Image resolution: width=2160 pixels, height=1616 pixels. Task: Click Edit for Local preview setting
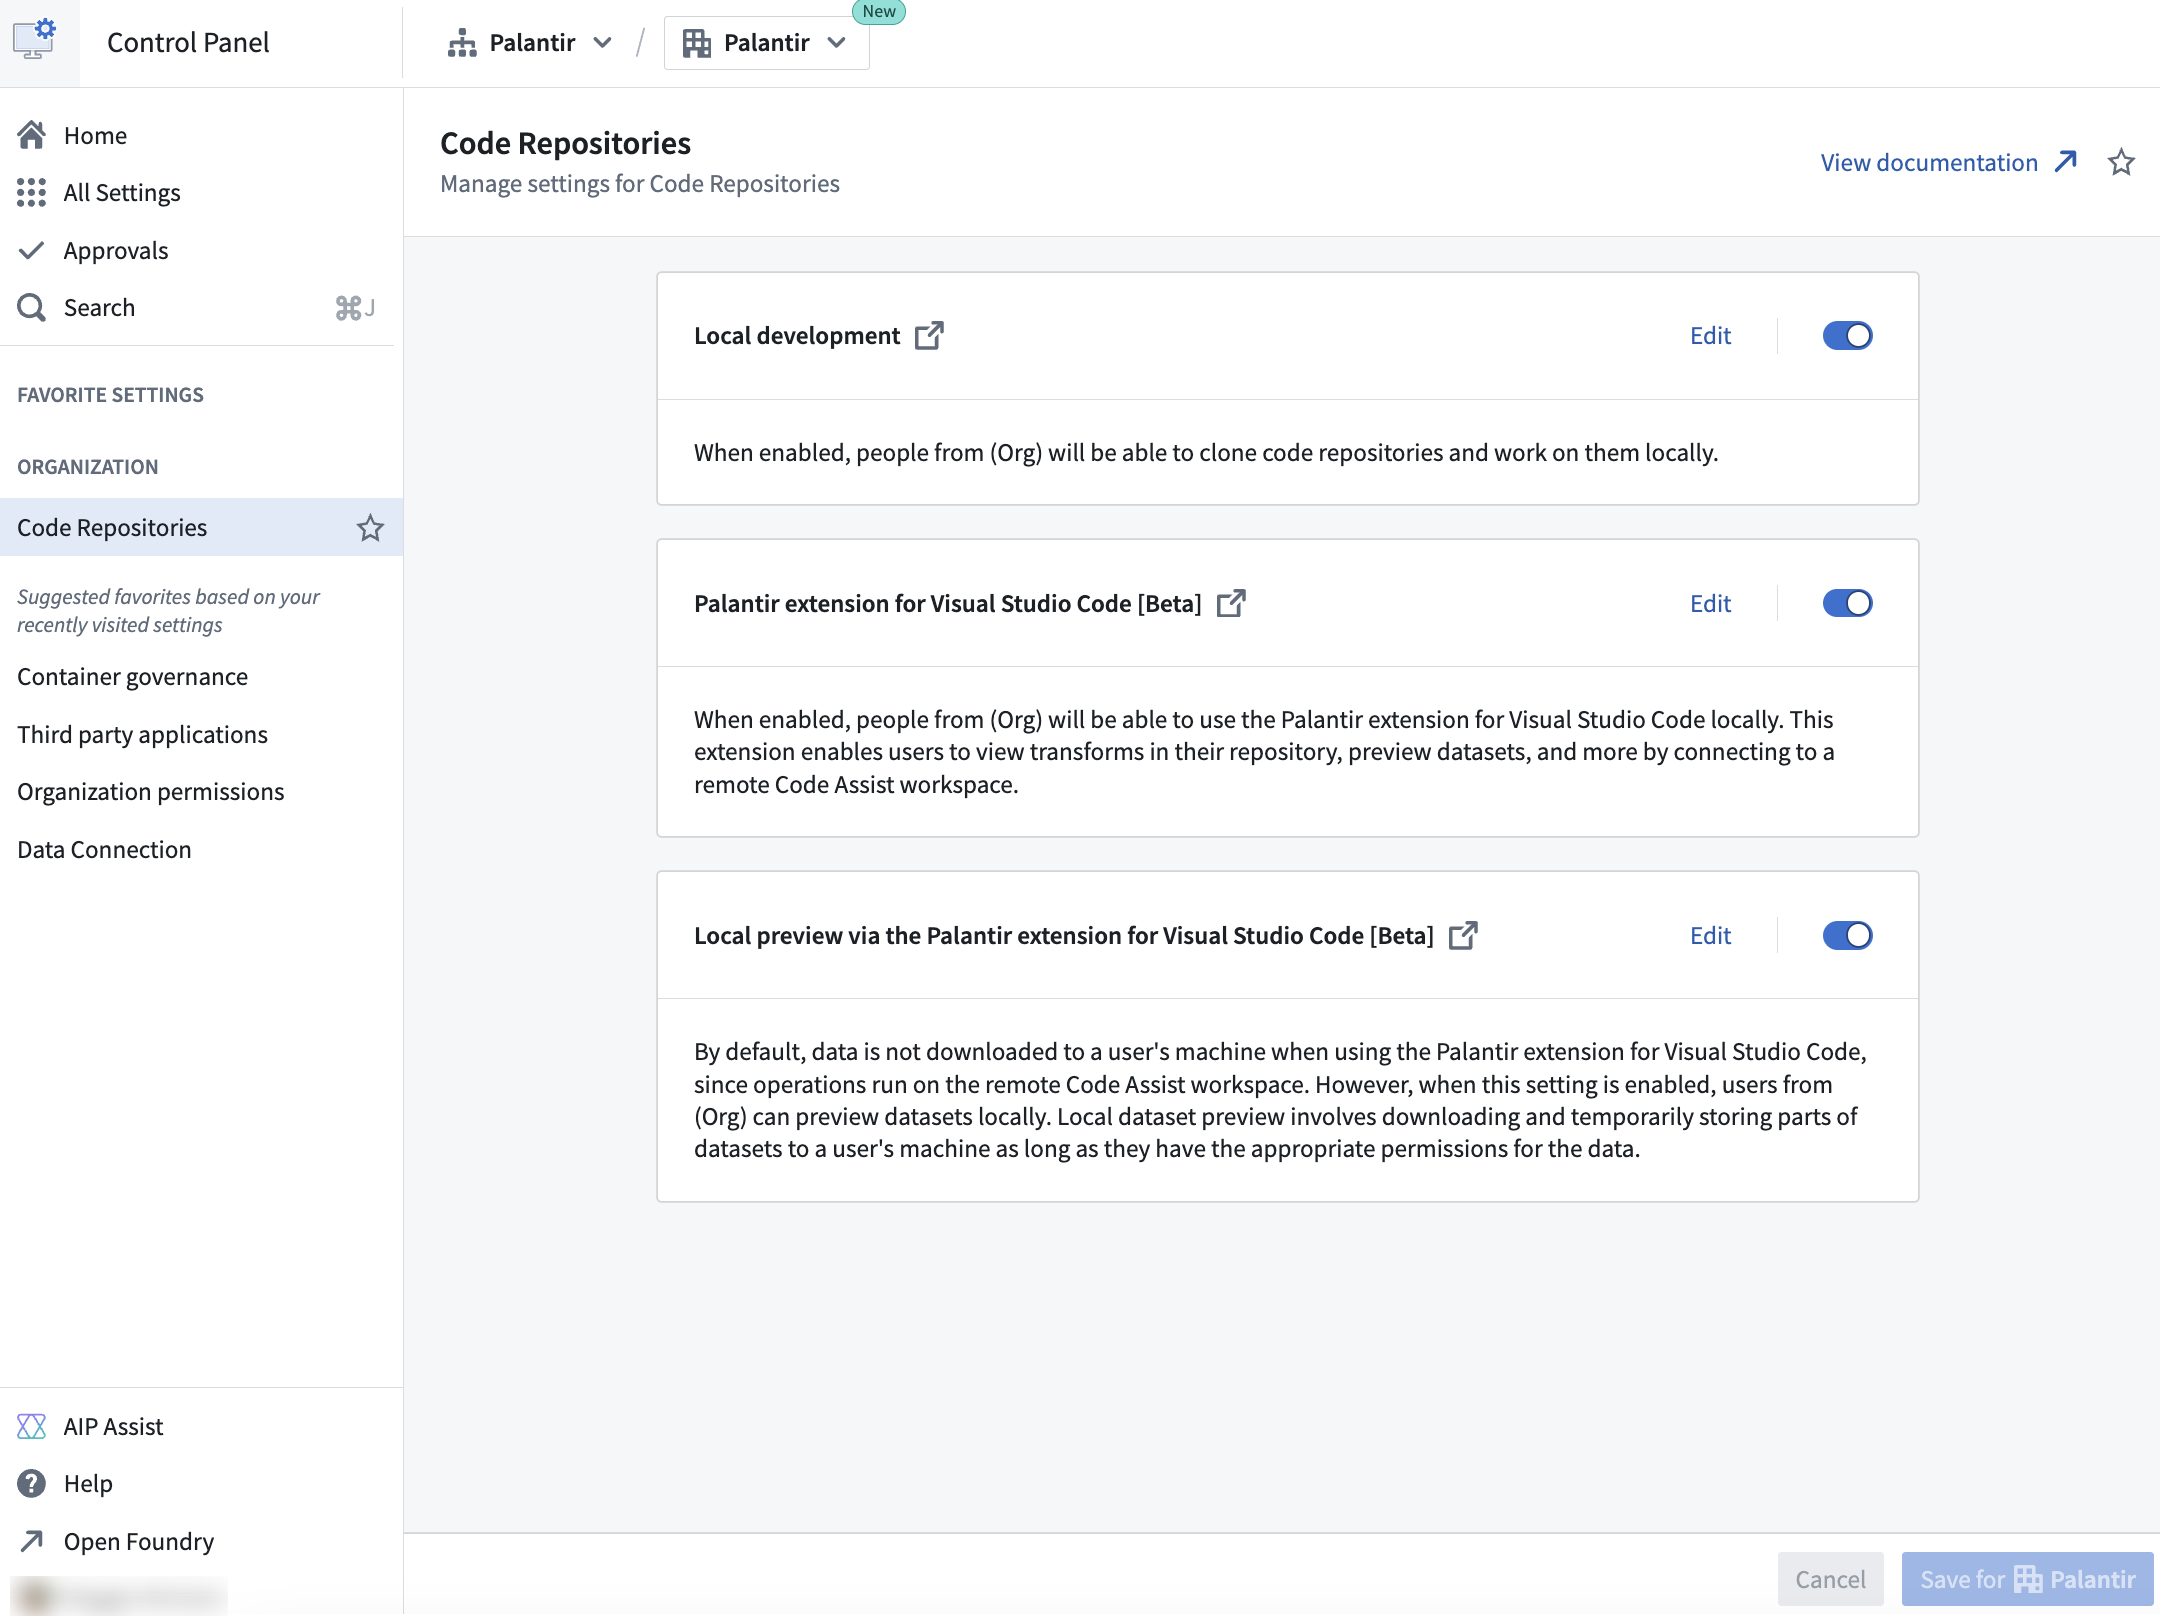click(x=1710, y=935)
